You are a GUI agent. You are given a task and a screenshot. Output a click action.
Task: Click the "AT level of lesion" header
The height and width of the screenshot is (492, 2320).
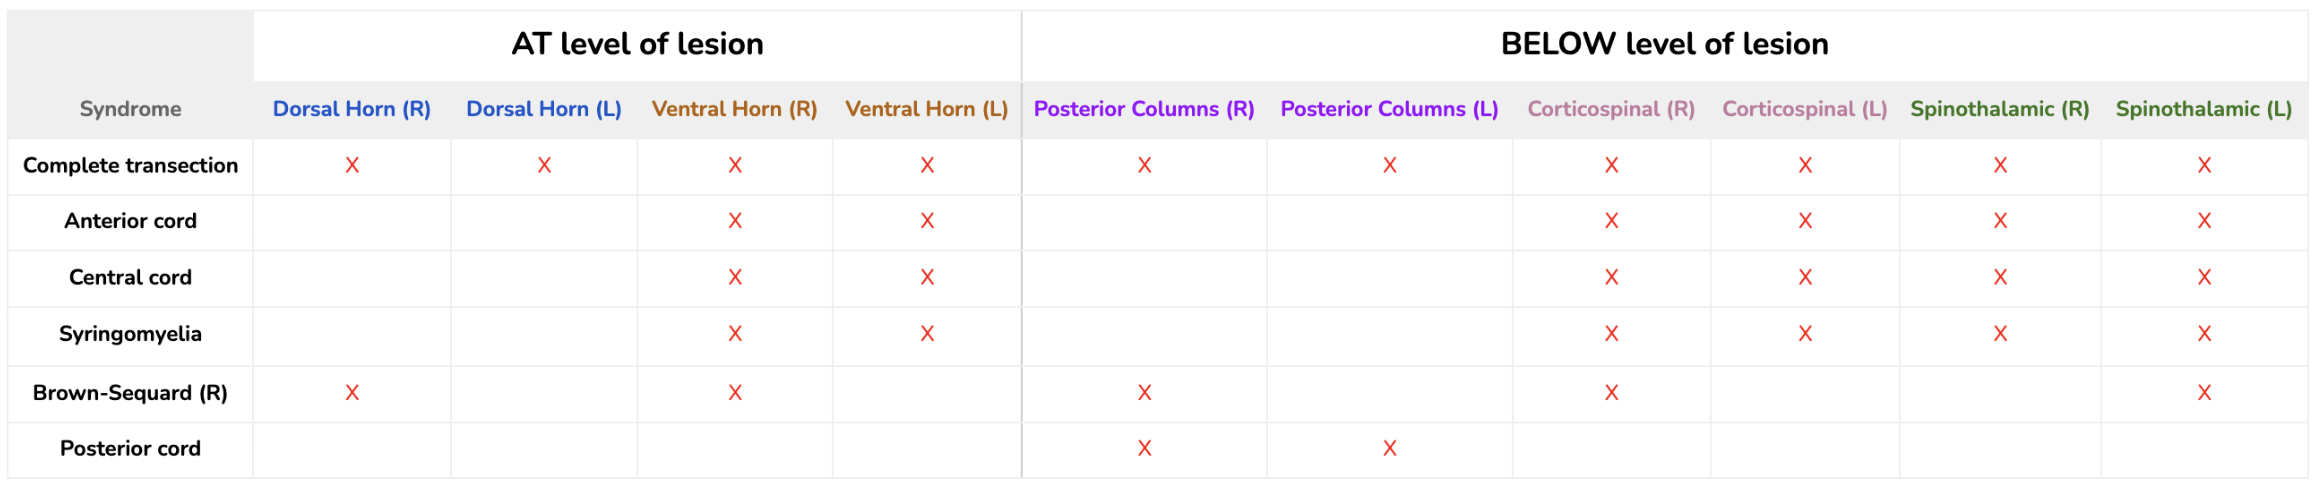[637, 44]
